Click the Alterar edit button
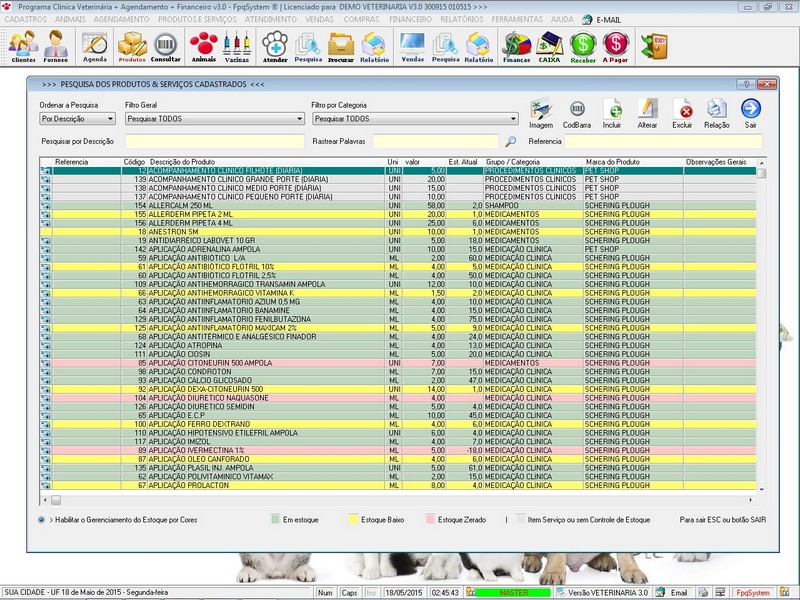Screen dimensions: 800x600 pos(647,112)
